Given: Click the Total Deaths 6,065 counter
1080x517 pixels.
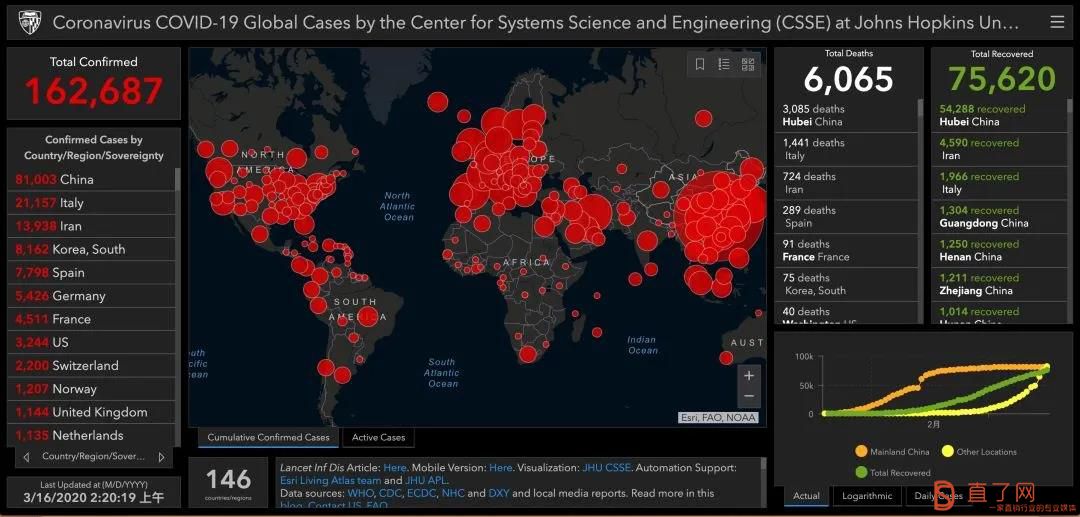Looking at the screenshot, I should [849, 72].
